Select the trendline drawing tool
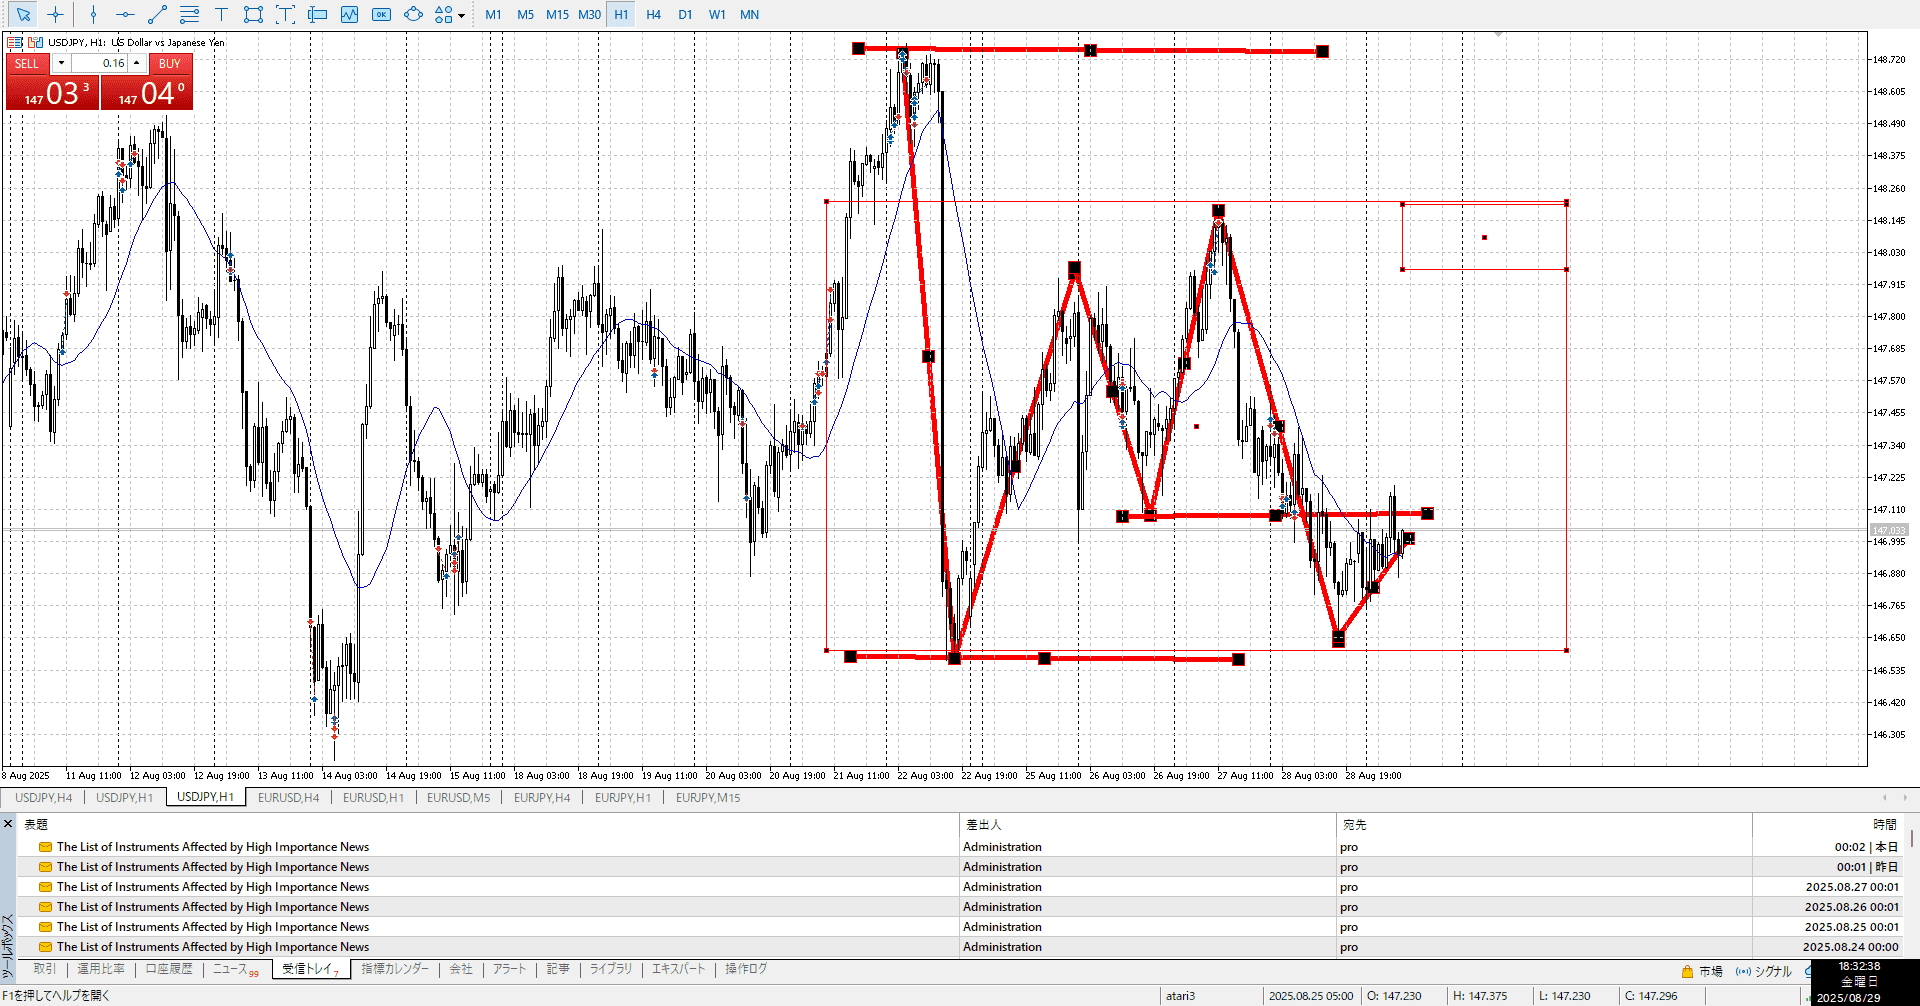Screen dimensions: 1920x1006 pos(157,14)
